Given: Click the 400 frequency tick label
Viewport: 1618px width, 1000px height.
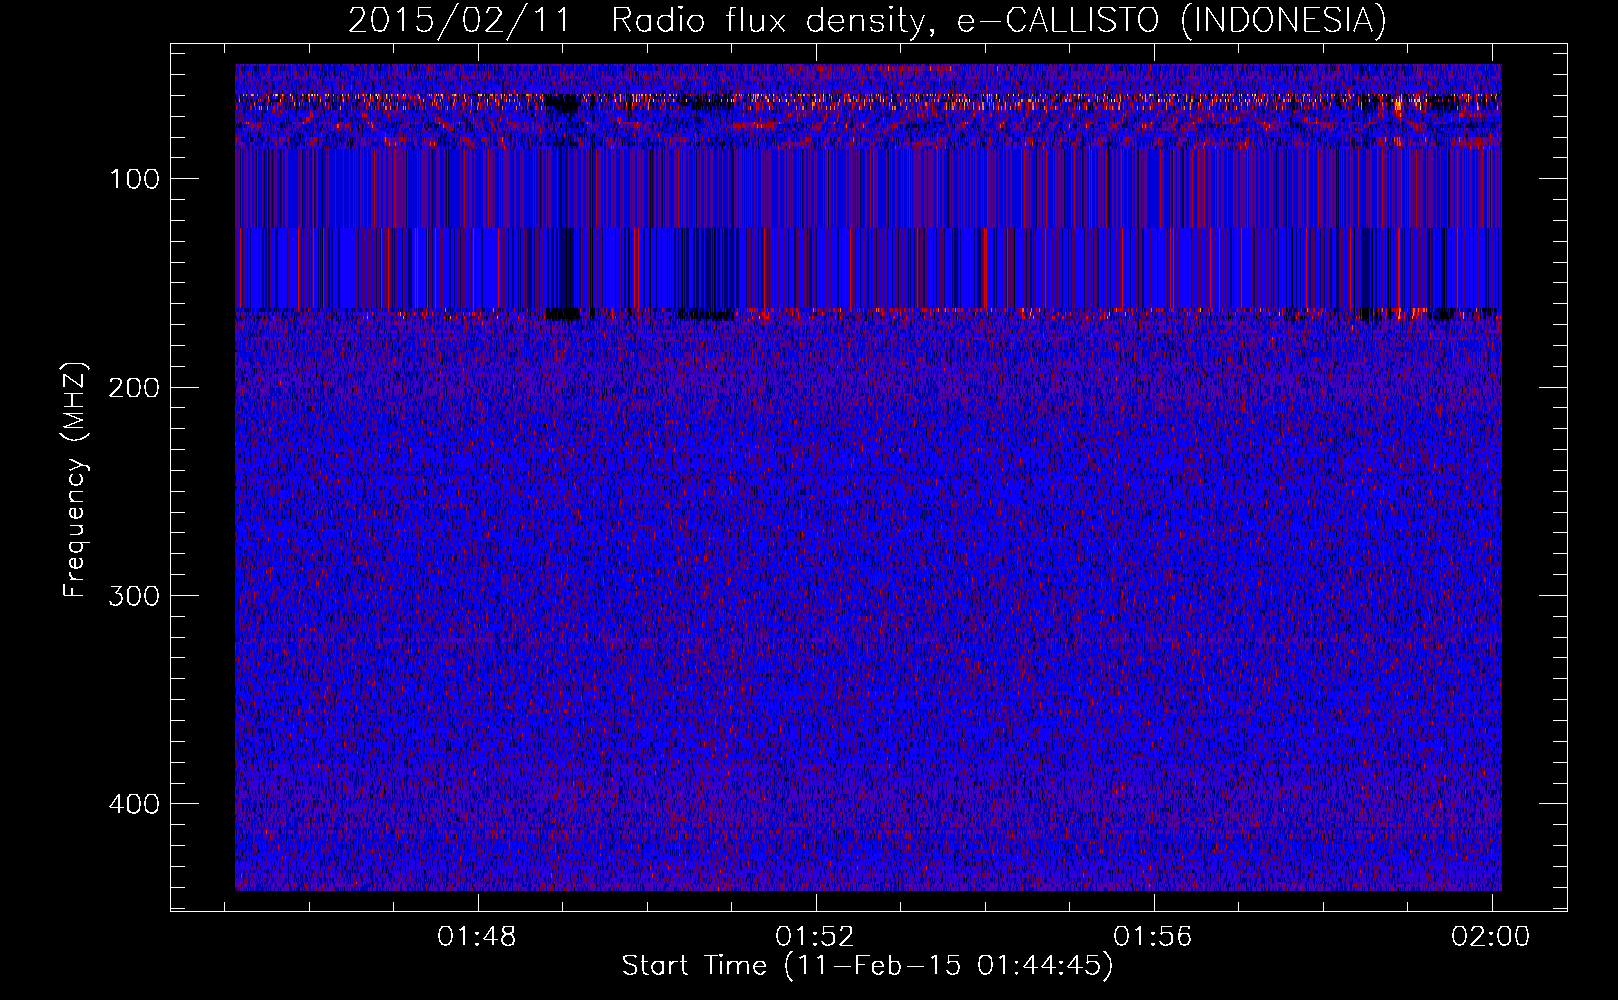Looking at the screenshot, I should [x=134, y=804].
